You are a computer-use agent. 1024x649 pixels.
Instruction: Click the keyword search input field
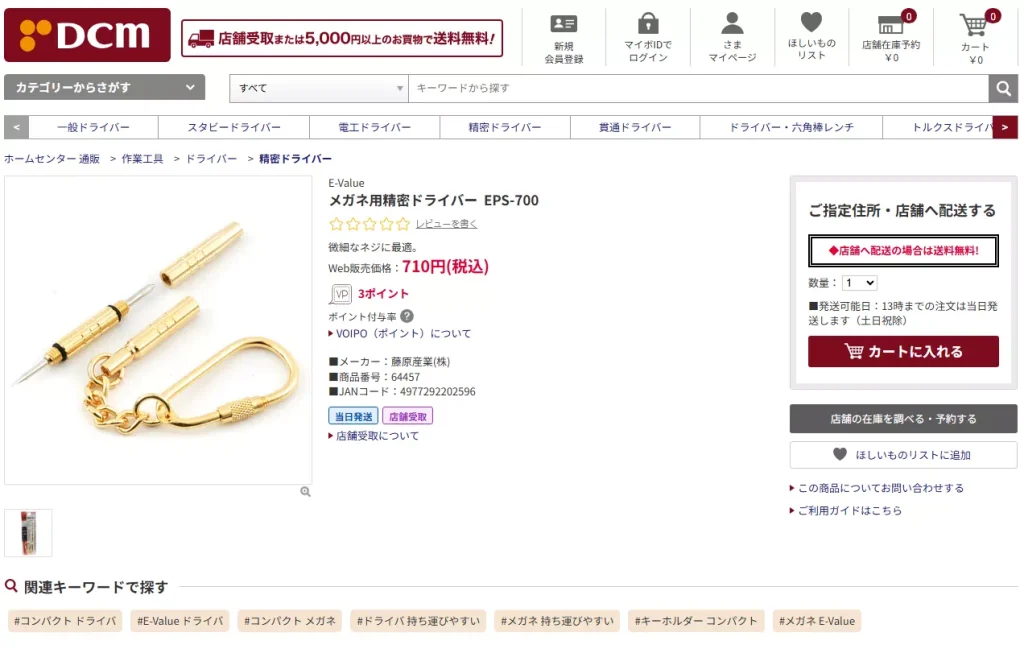tap(698, 88)
